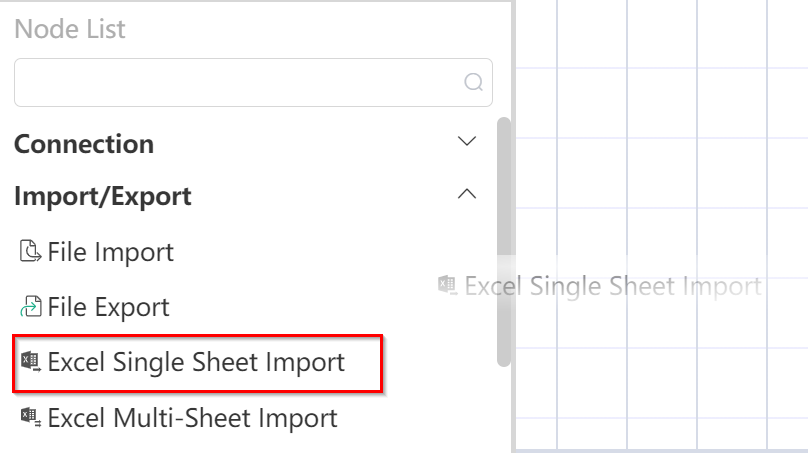Click the Import/Export category heading
The height and width of the screenshot is (453, 808).
click(103, 196)
